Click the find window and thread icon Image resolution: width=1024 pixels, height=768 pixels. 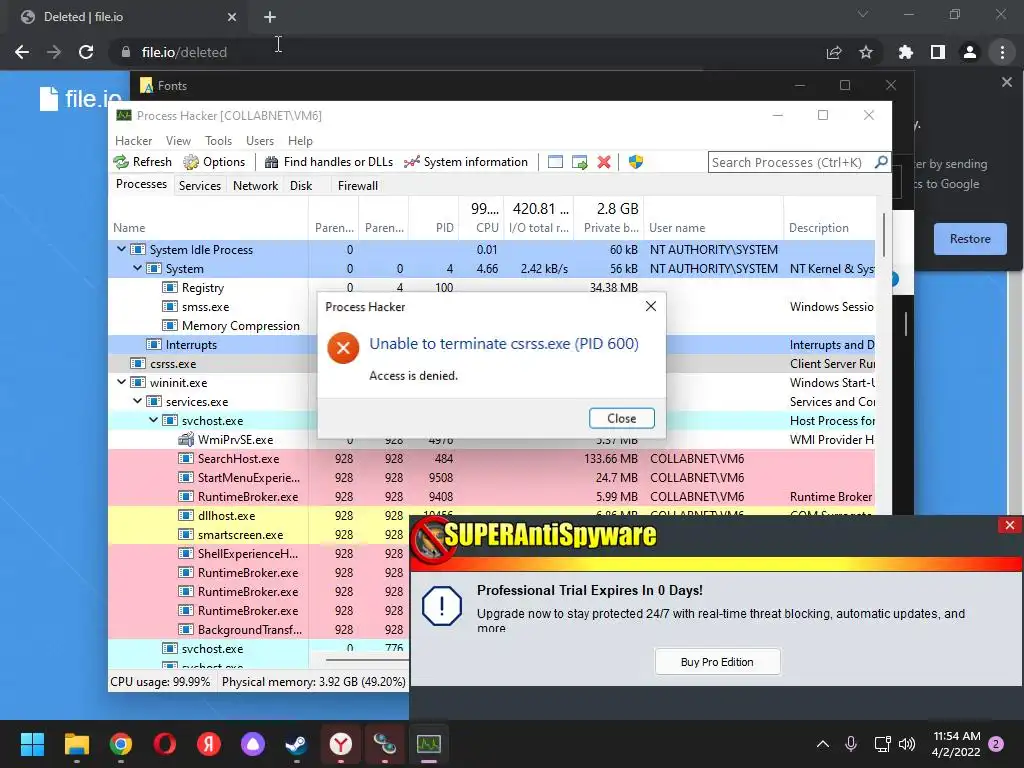[x=579, y=162]
